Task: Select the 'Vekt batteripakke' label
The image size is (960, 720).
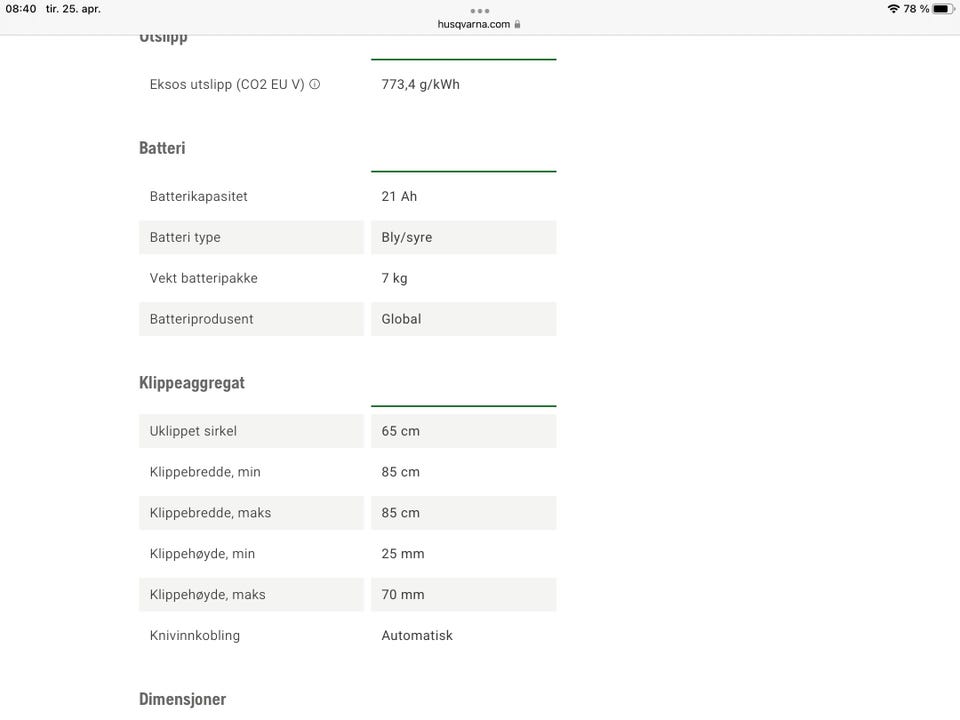Action: coord(204,279)
